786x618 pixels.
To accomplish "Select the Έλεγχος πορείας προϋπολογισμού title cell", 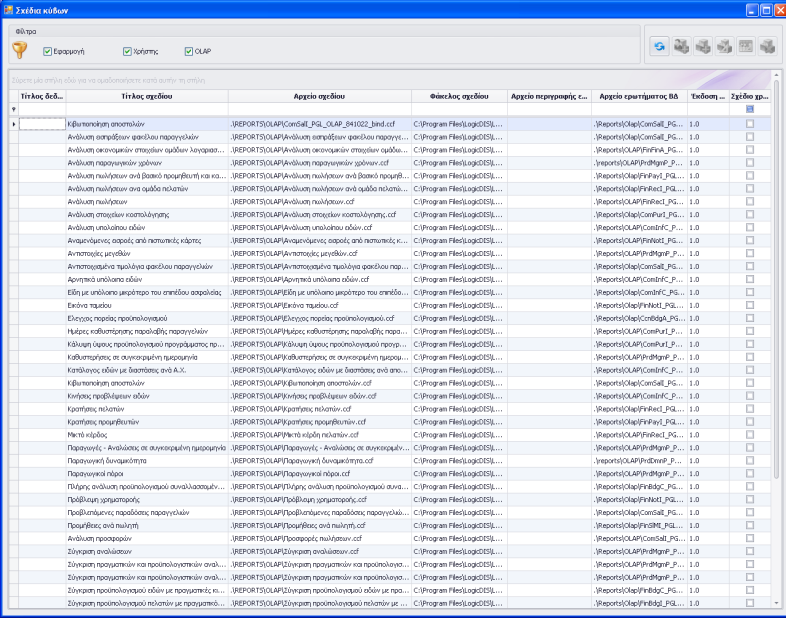I will pos(147,318).
